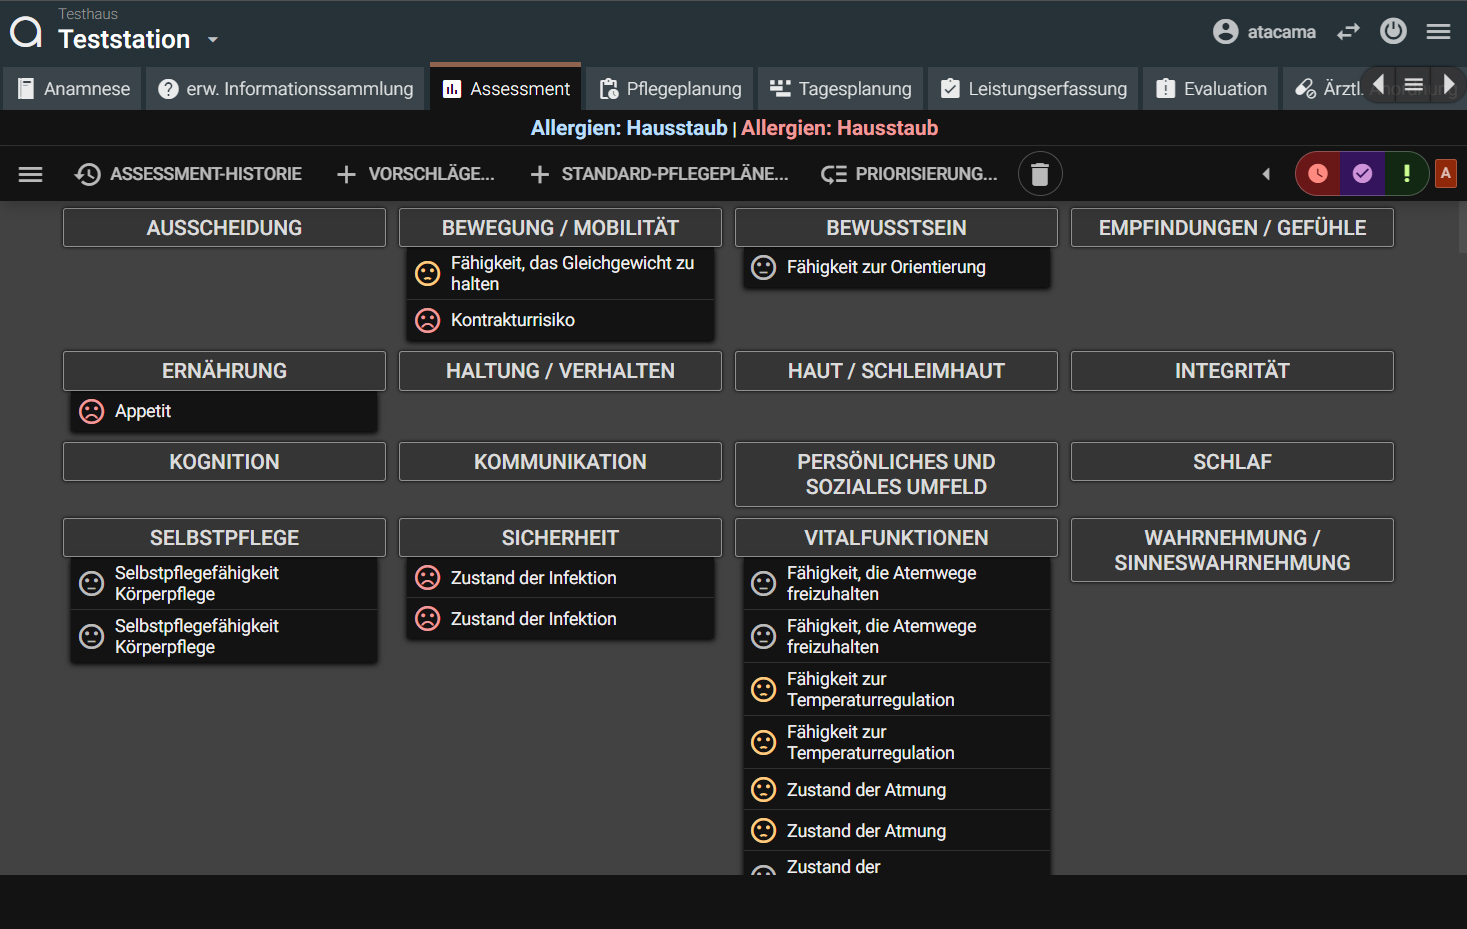Toggle the green exclamation mark filter
The width and height of the screenshot is (1467, 929).
tap(1406, 174)
